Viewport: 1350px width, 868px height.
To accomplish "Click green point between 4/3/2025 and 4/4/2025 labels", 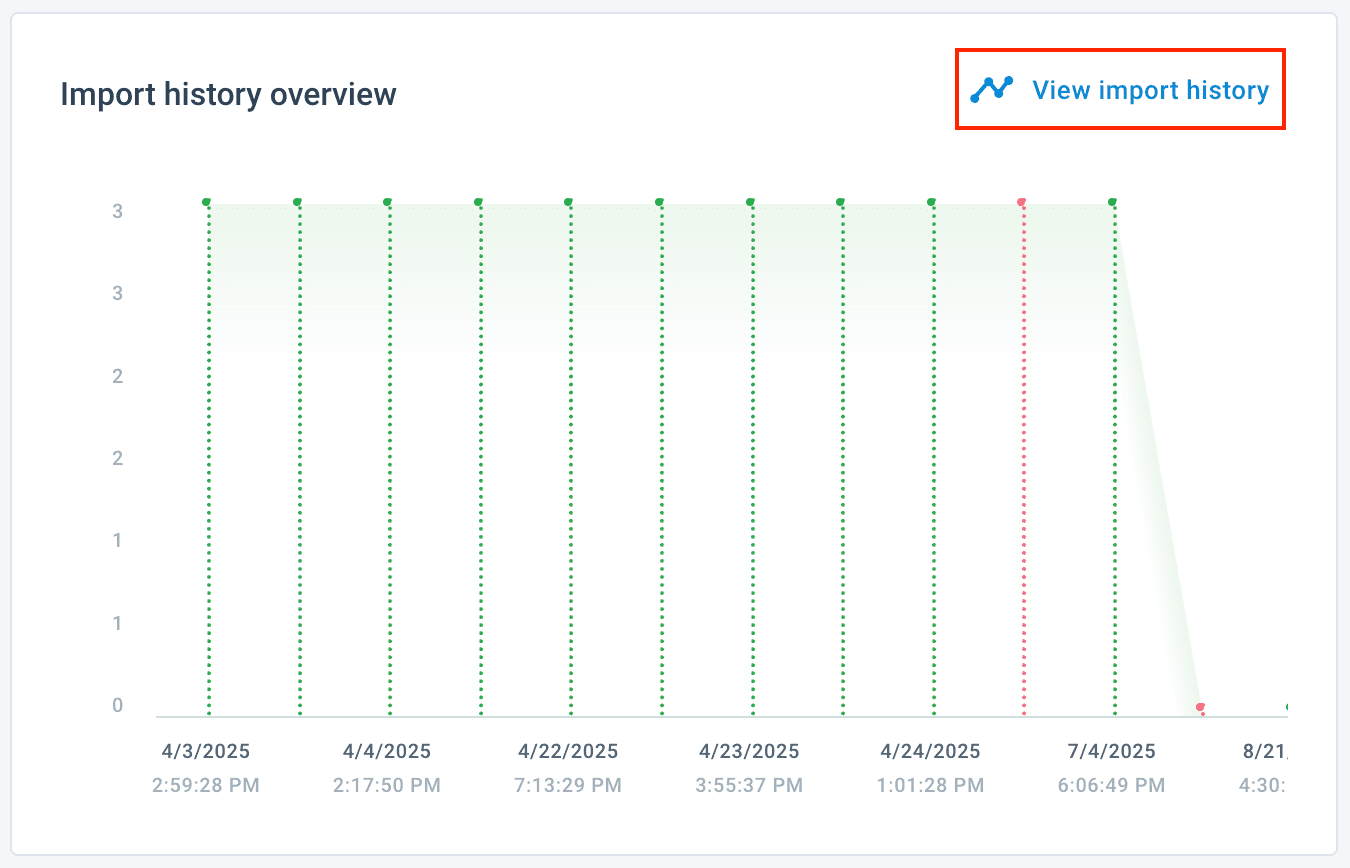I will 297,202.
